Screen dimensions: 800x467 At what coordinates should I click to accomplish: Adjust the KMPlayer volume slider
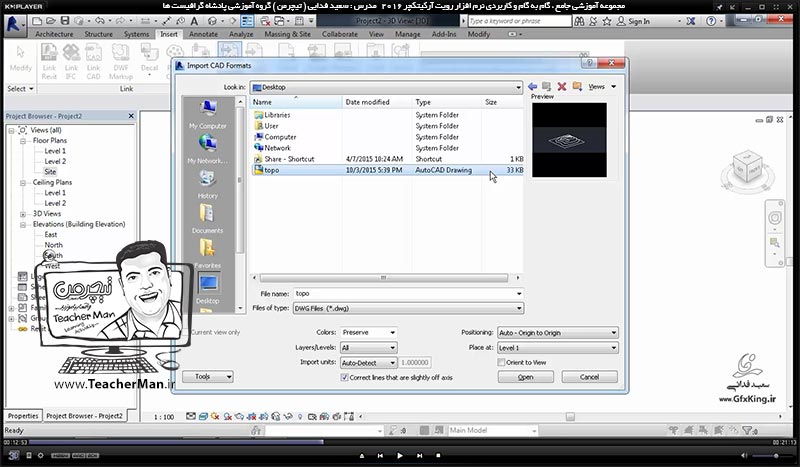pos(771,456)
